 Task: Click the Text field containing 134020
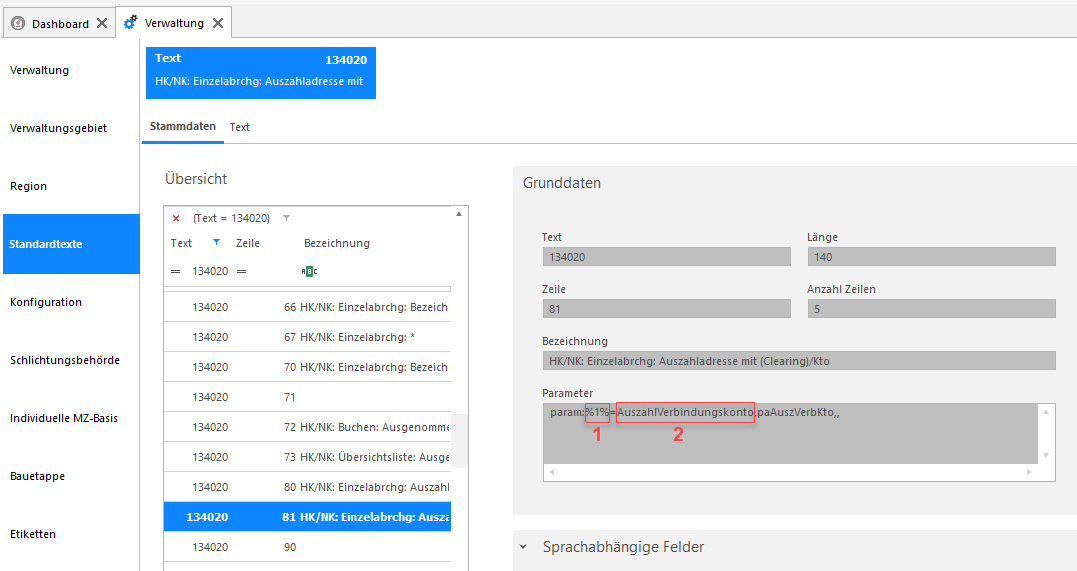(x=666, y=257)
